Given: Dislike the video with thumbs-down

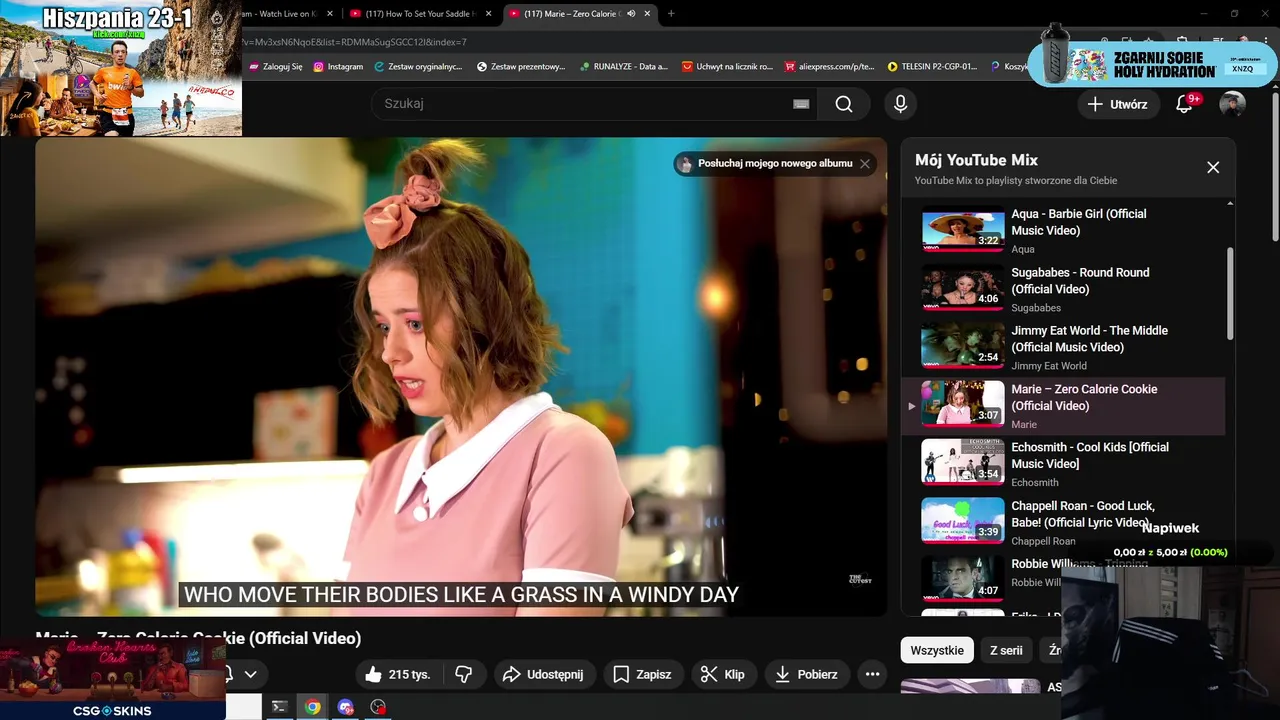Looking at the screenshot, I should pyautogui.click(x=464, y=674).
